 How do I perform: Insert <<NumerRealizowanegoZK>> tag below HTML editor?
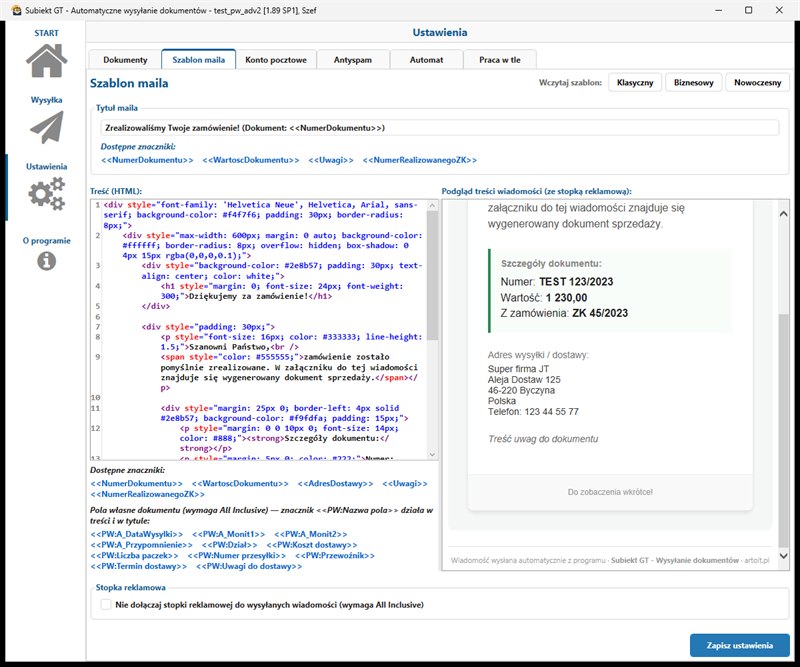coord(147,494)
